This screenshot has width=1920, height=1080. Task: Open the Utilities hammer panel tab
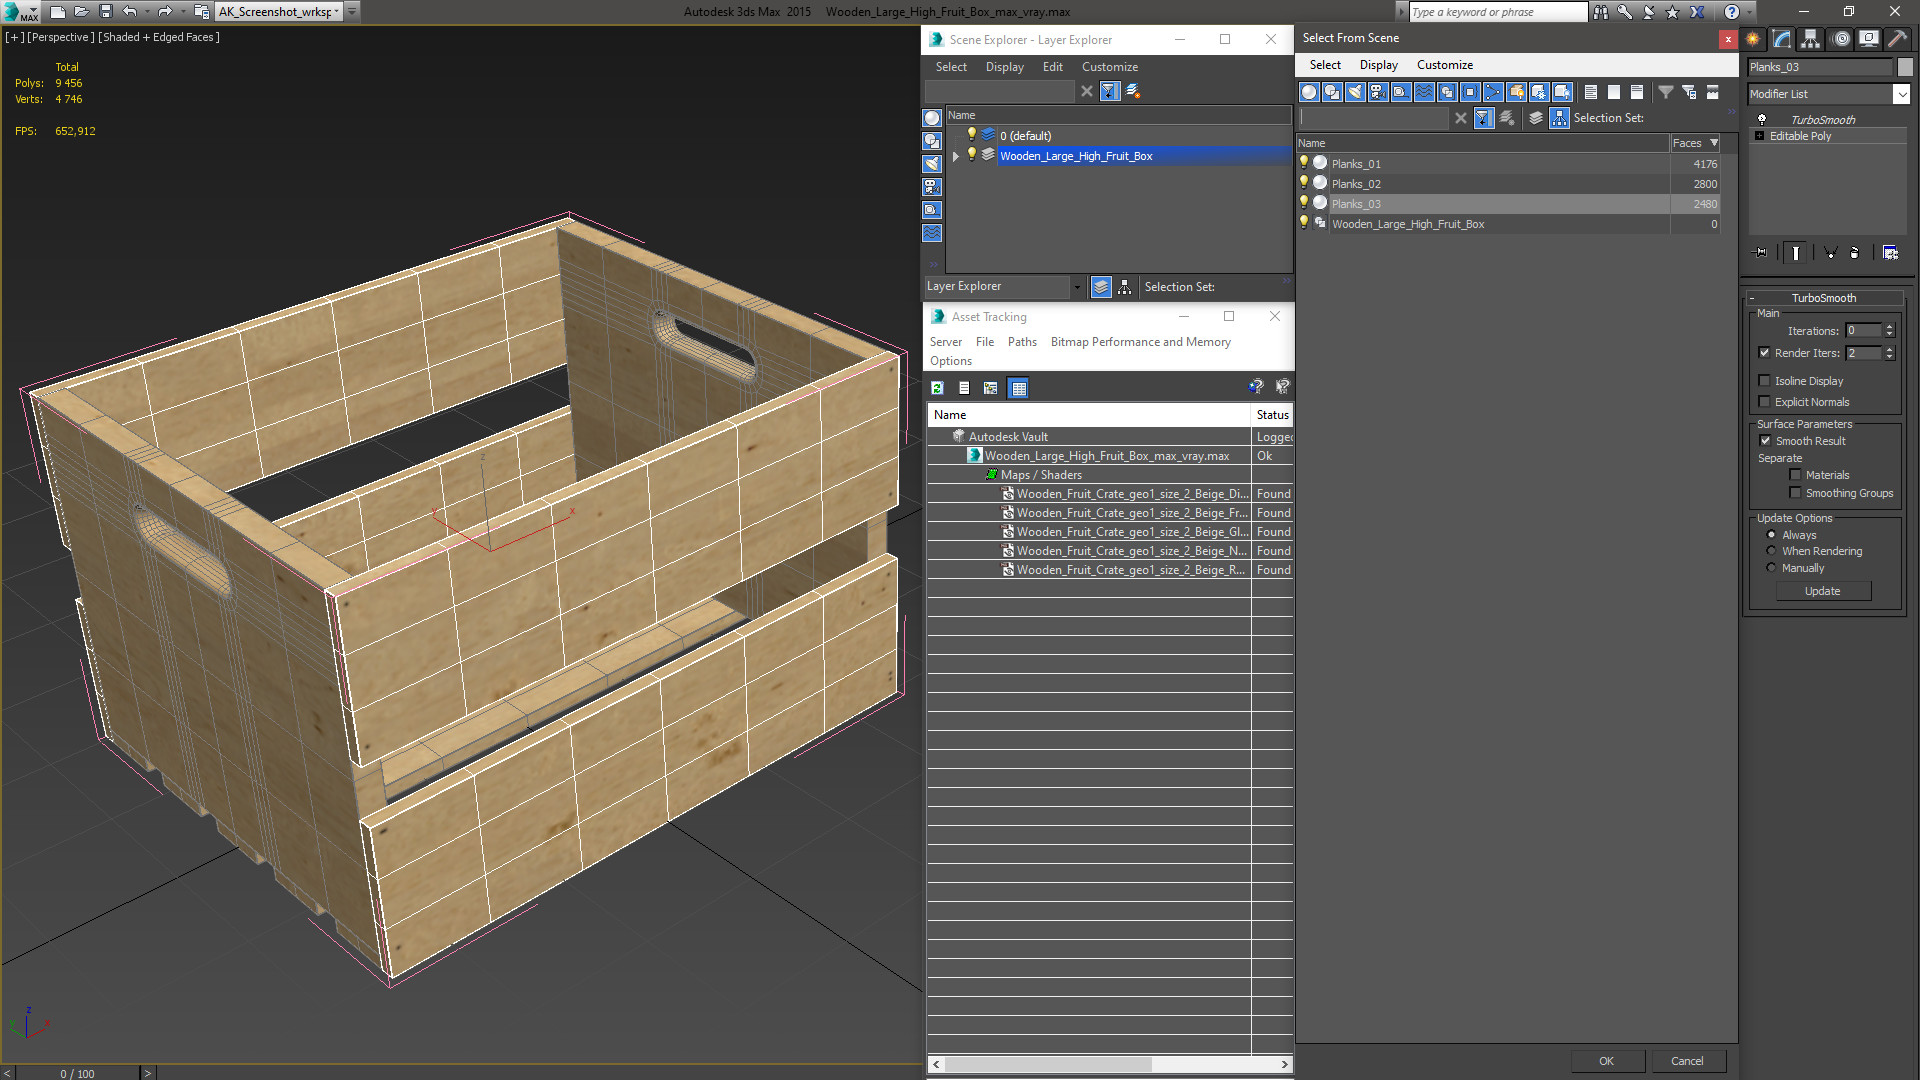coord(1897,39)
